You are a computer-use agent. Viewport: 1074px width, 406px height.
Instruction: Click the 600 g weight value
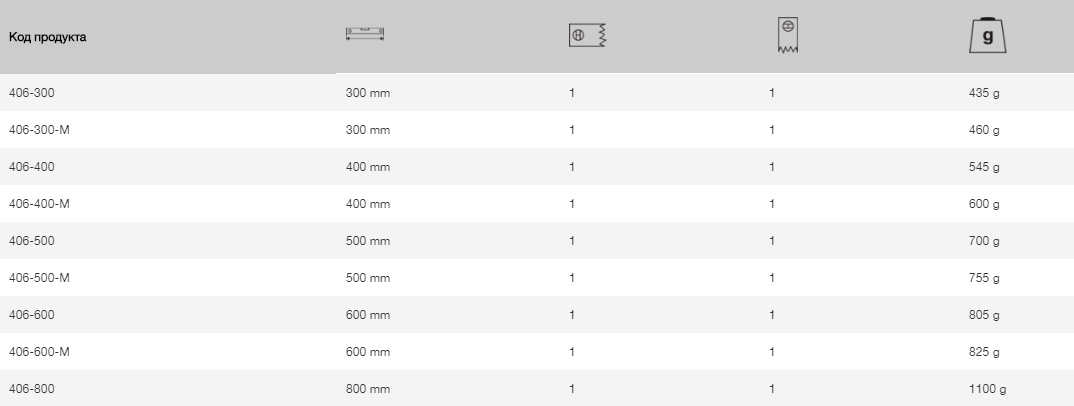984,204
